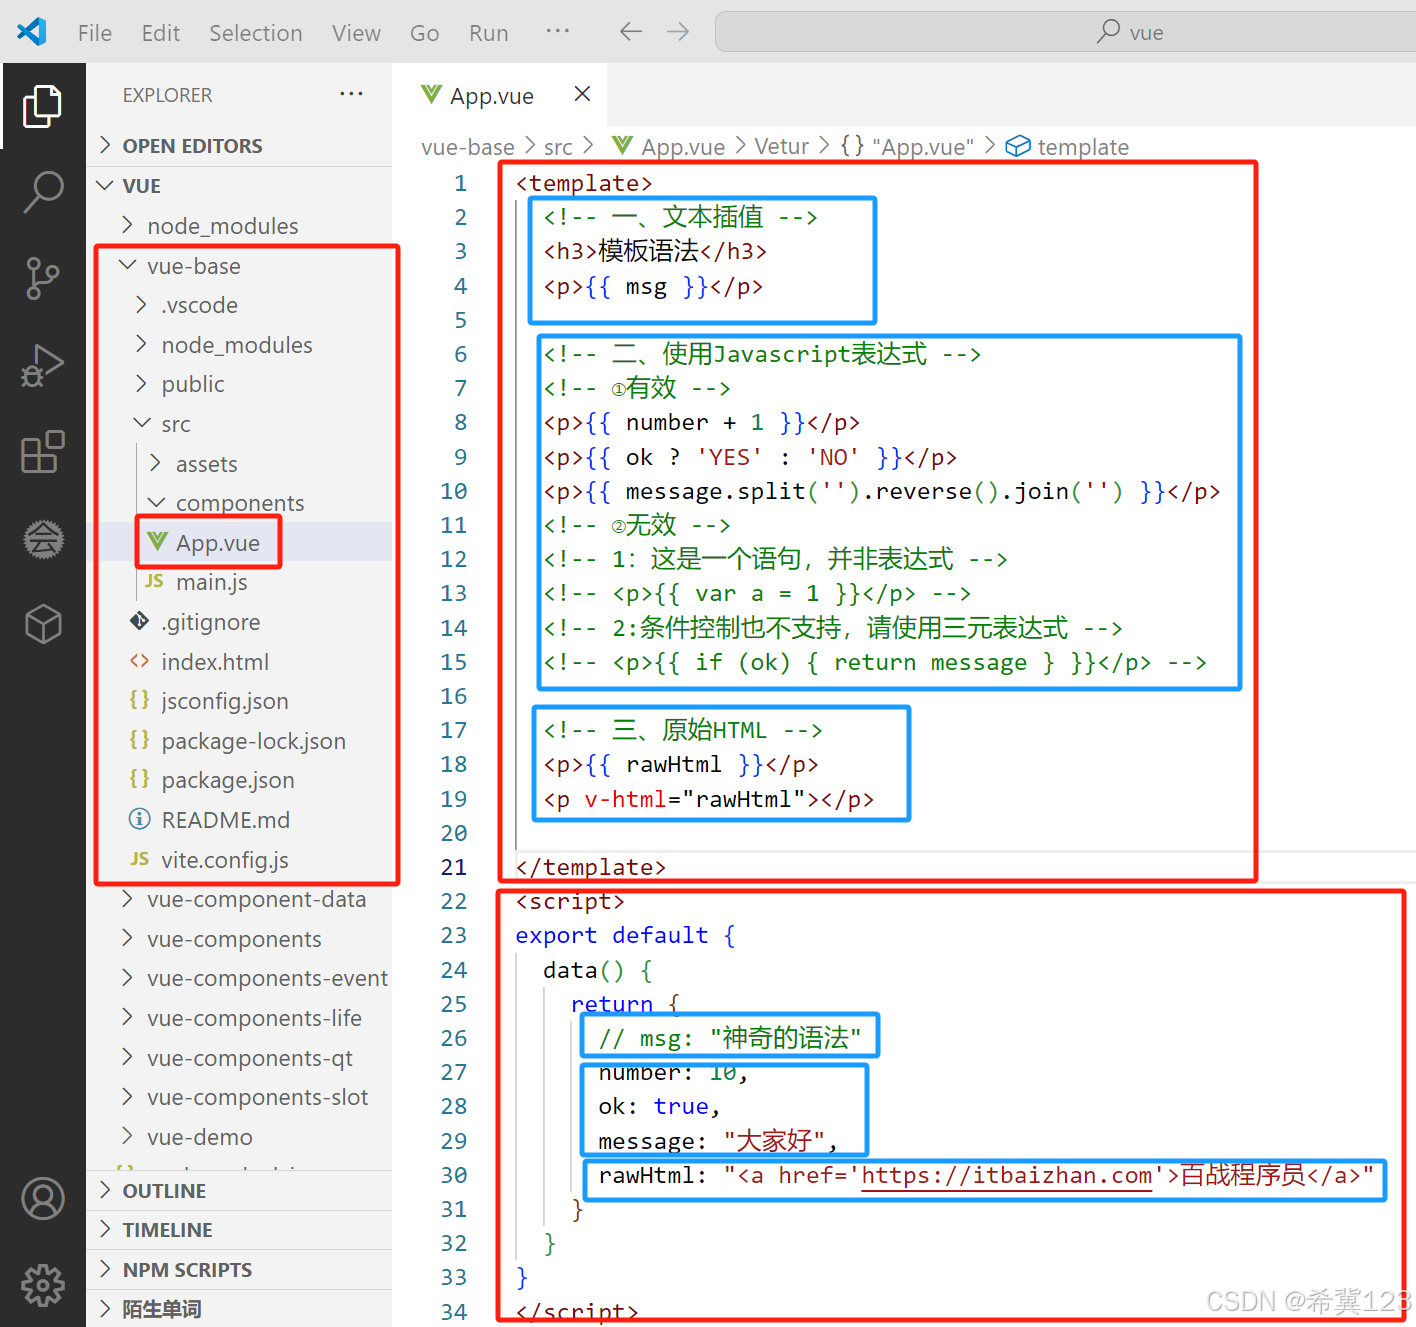Open README.md file
Screen dimensions: 1416x1327
240,820
